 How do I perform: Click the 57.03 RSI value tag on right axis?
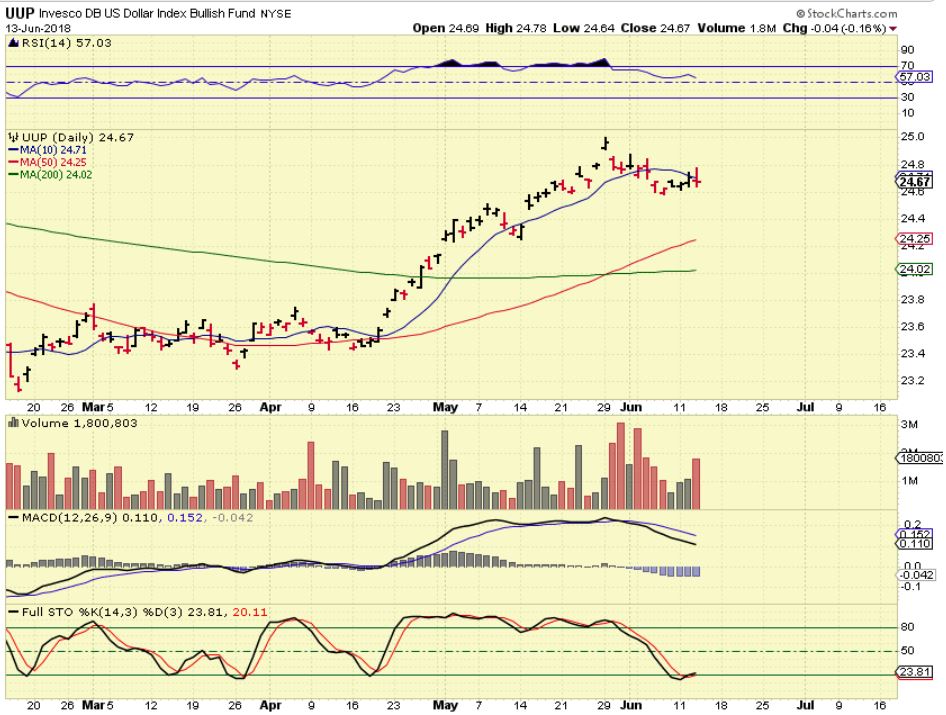point(915,77)
